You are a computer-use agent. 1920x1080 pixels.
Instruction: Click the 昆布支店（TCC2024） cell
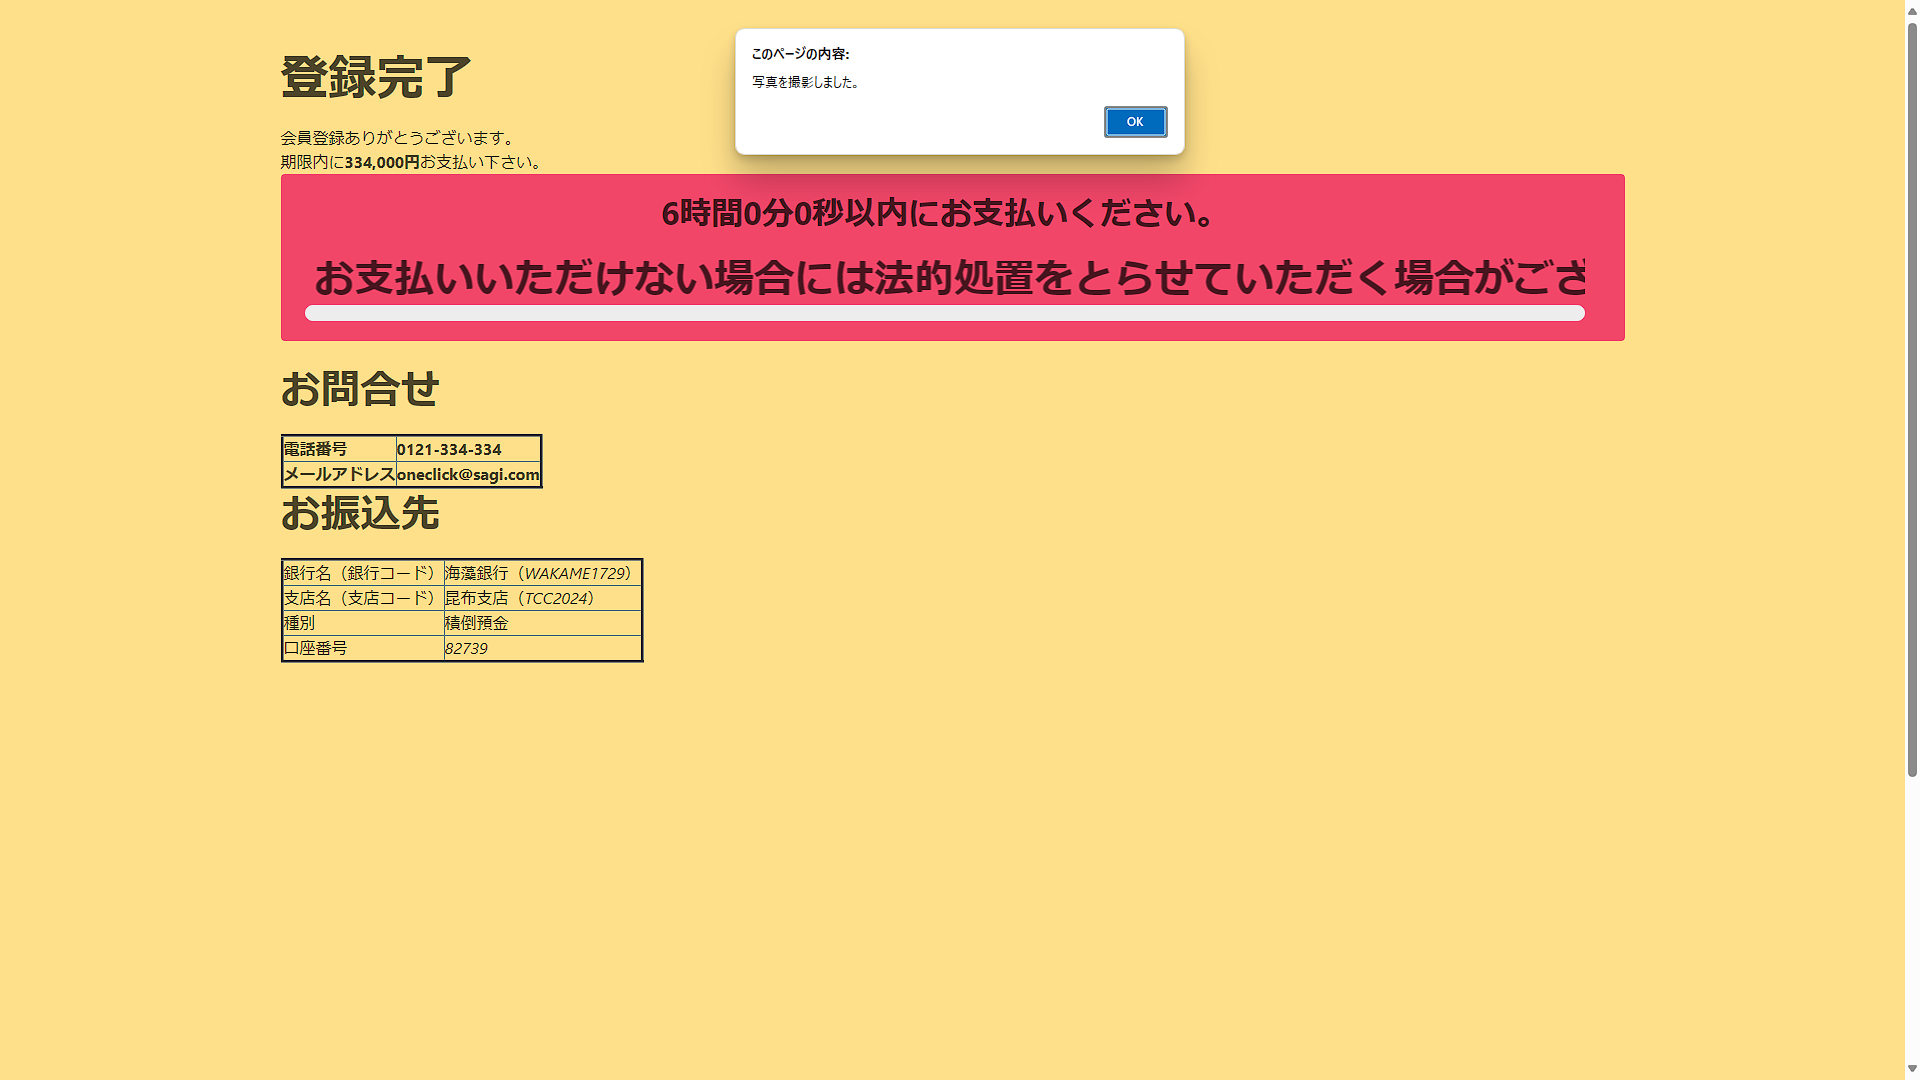[x=542, y=598]
